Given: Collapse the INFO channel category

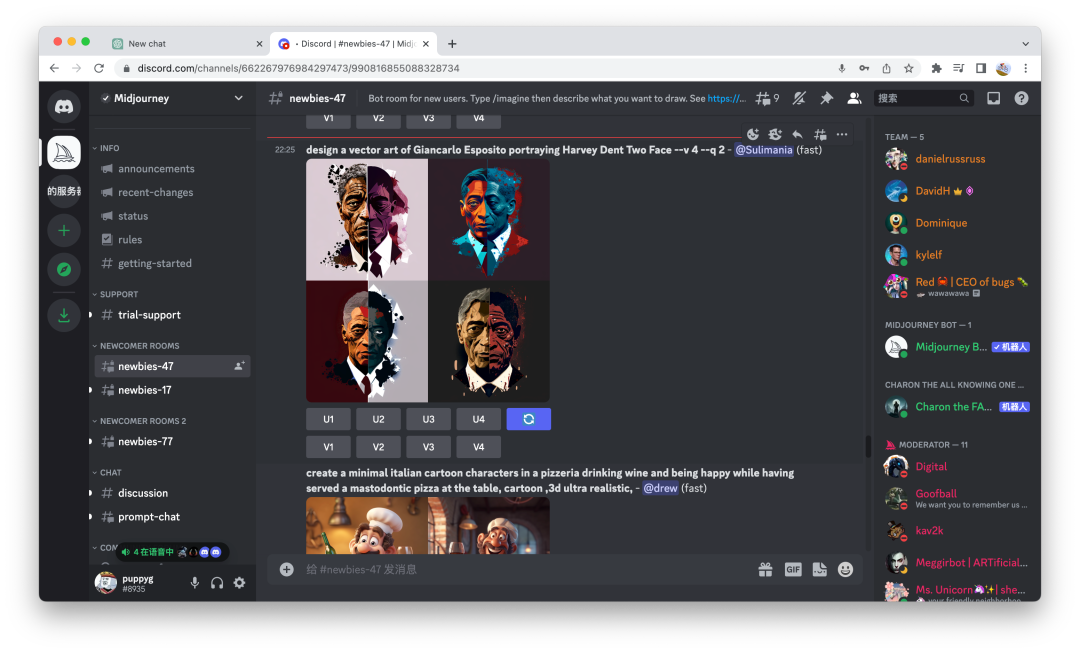Looking at the screenshot, I should 109,148.
